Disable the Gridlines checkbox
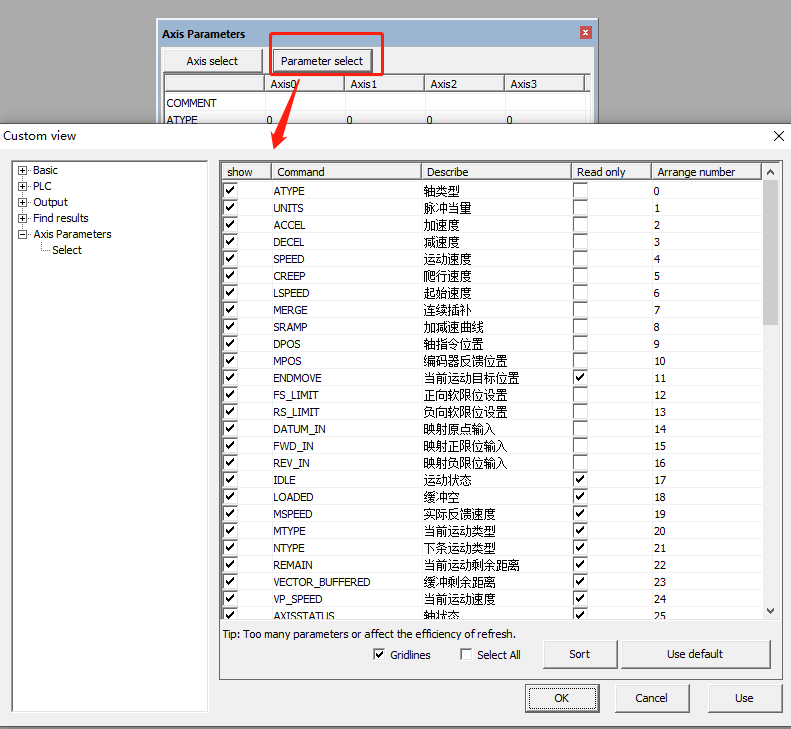The height and width of the screenshot is (729, 791). click(x=379, y=655)
